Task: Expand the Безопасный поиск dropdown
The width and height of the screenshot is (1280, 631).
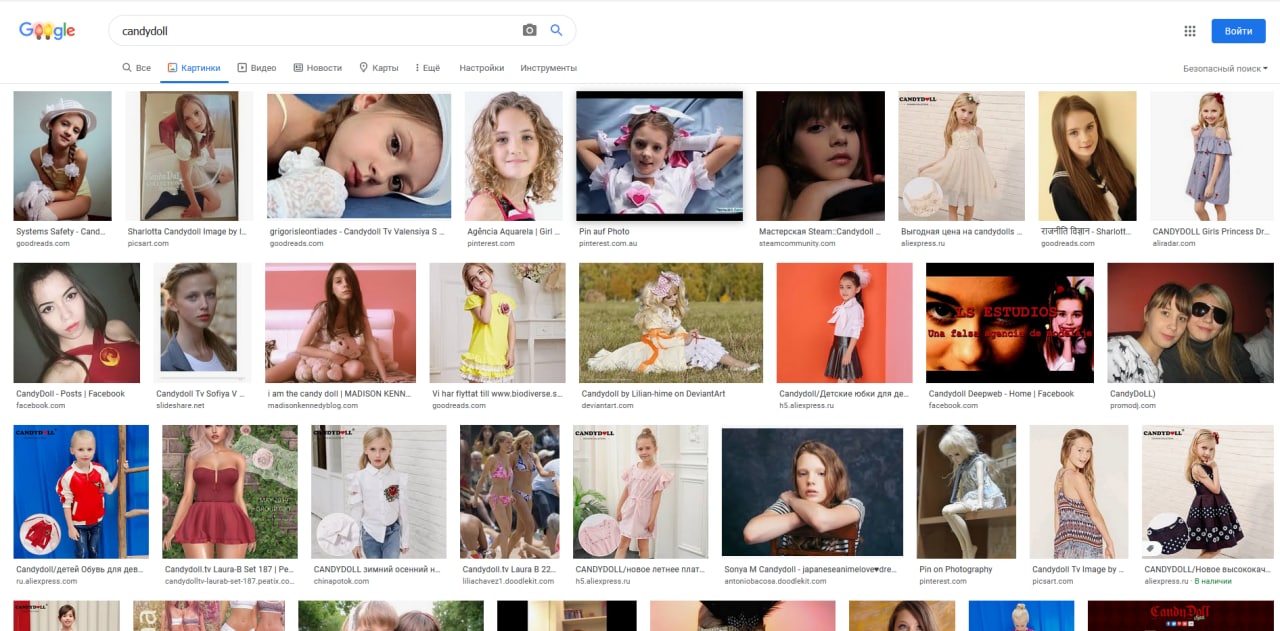Action: 1225,68
